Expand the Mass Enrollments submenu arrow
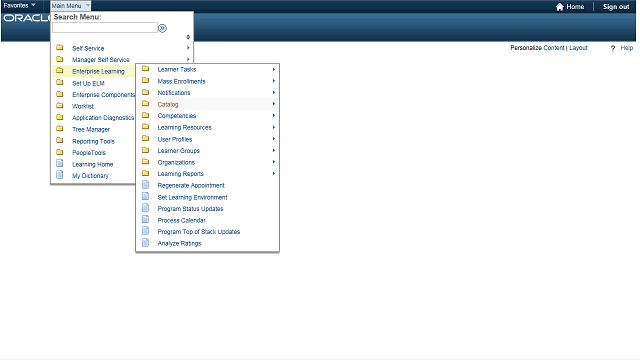This screenshot has height=360, width=640. [274, 81]
